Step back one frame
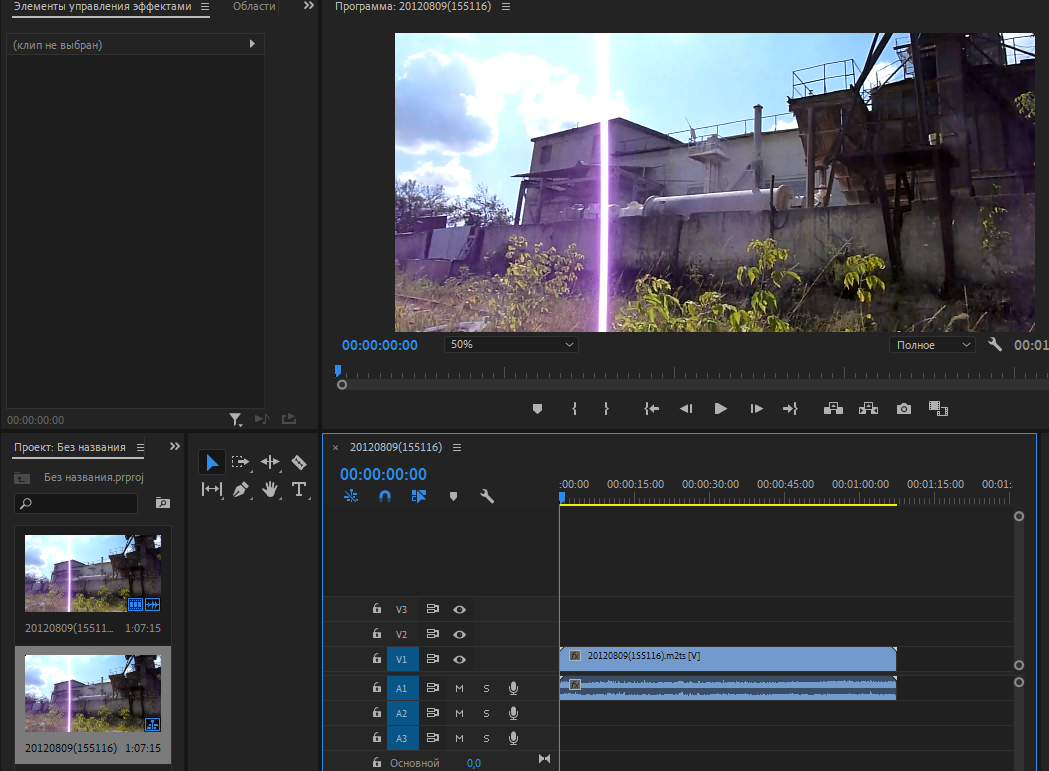This screenshot has width=1049, height=771. coord(686,408)
